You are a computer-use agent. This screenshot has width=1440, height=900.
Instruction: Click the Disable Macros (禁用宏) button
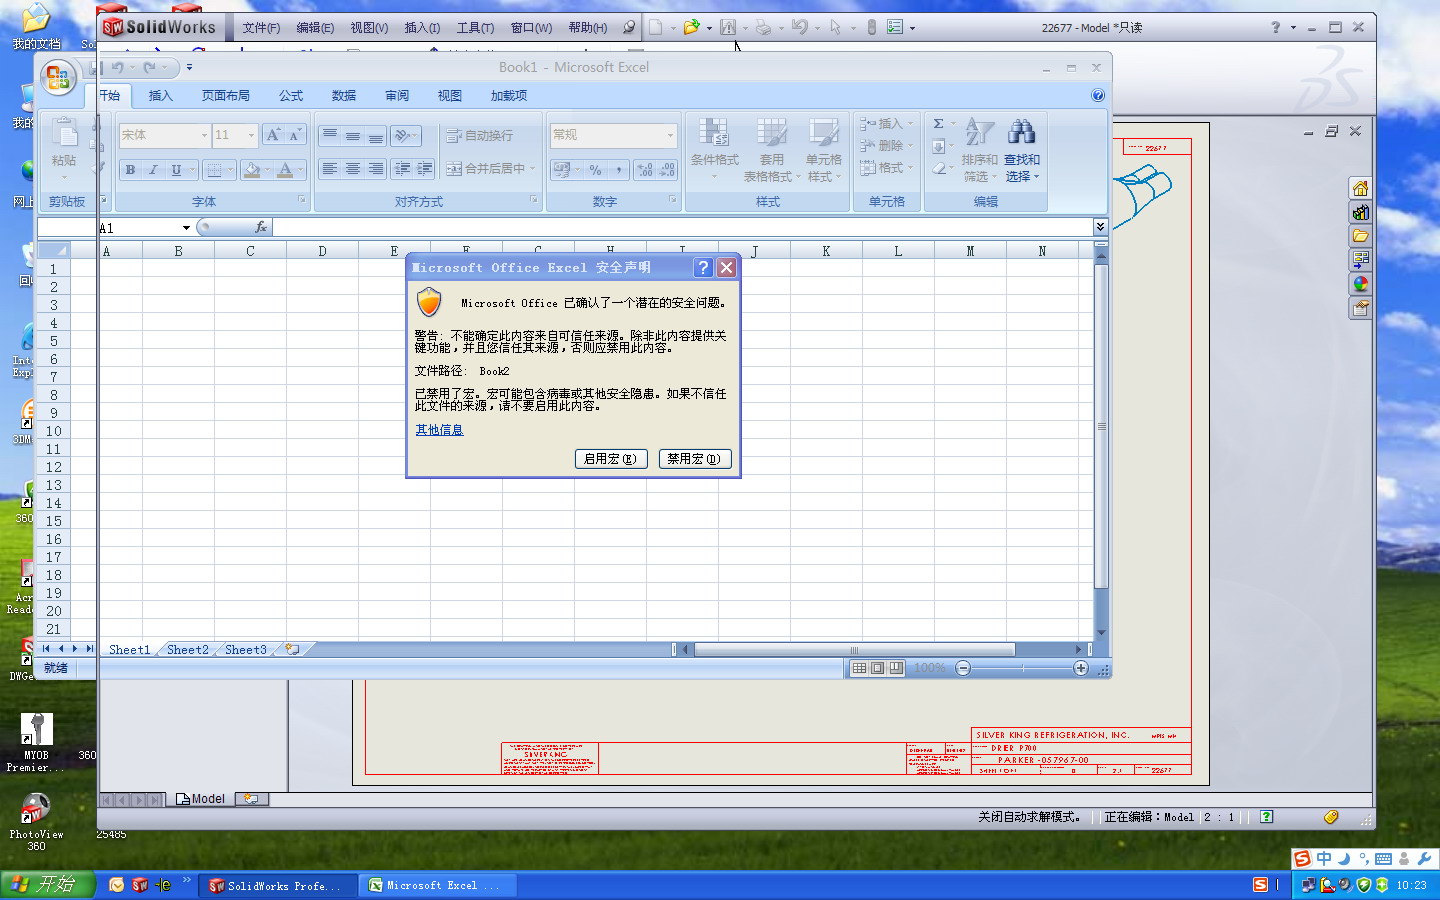click(695, 459)
